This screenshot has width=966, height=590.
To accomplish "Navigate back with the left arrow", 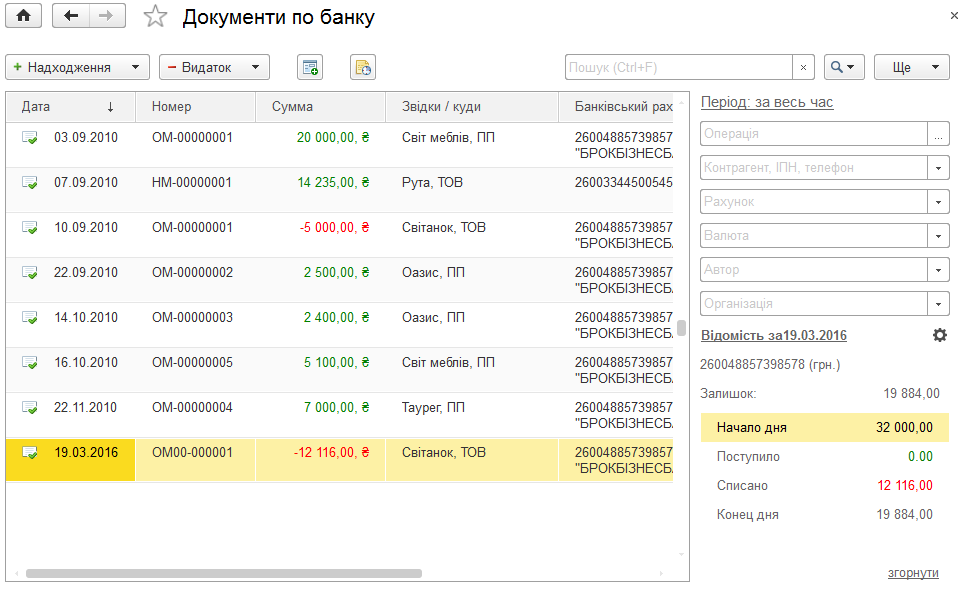I will (71, 16).
